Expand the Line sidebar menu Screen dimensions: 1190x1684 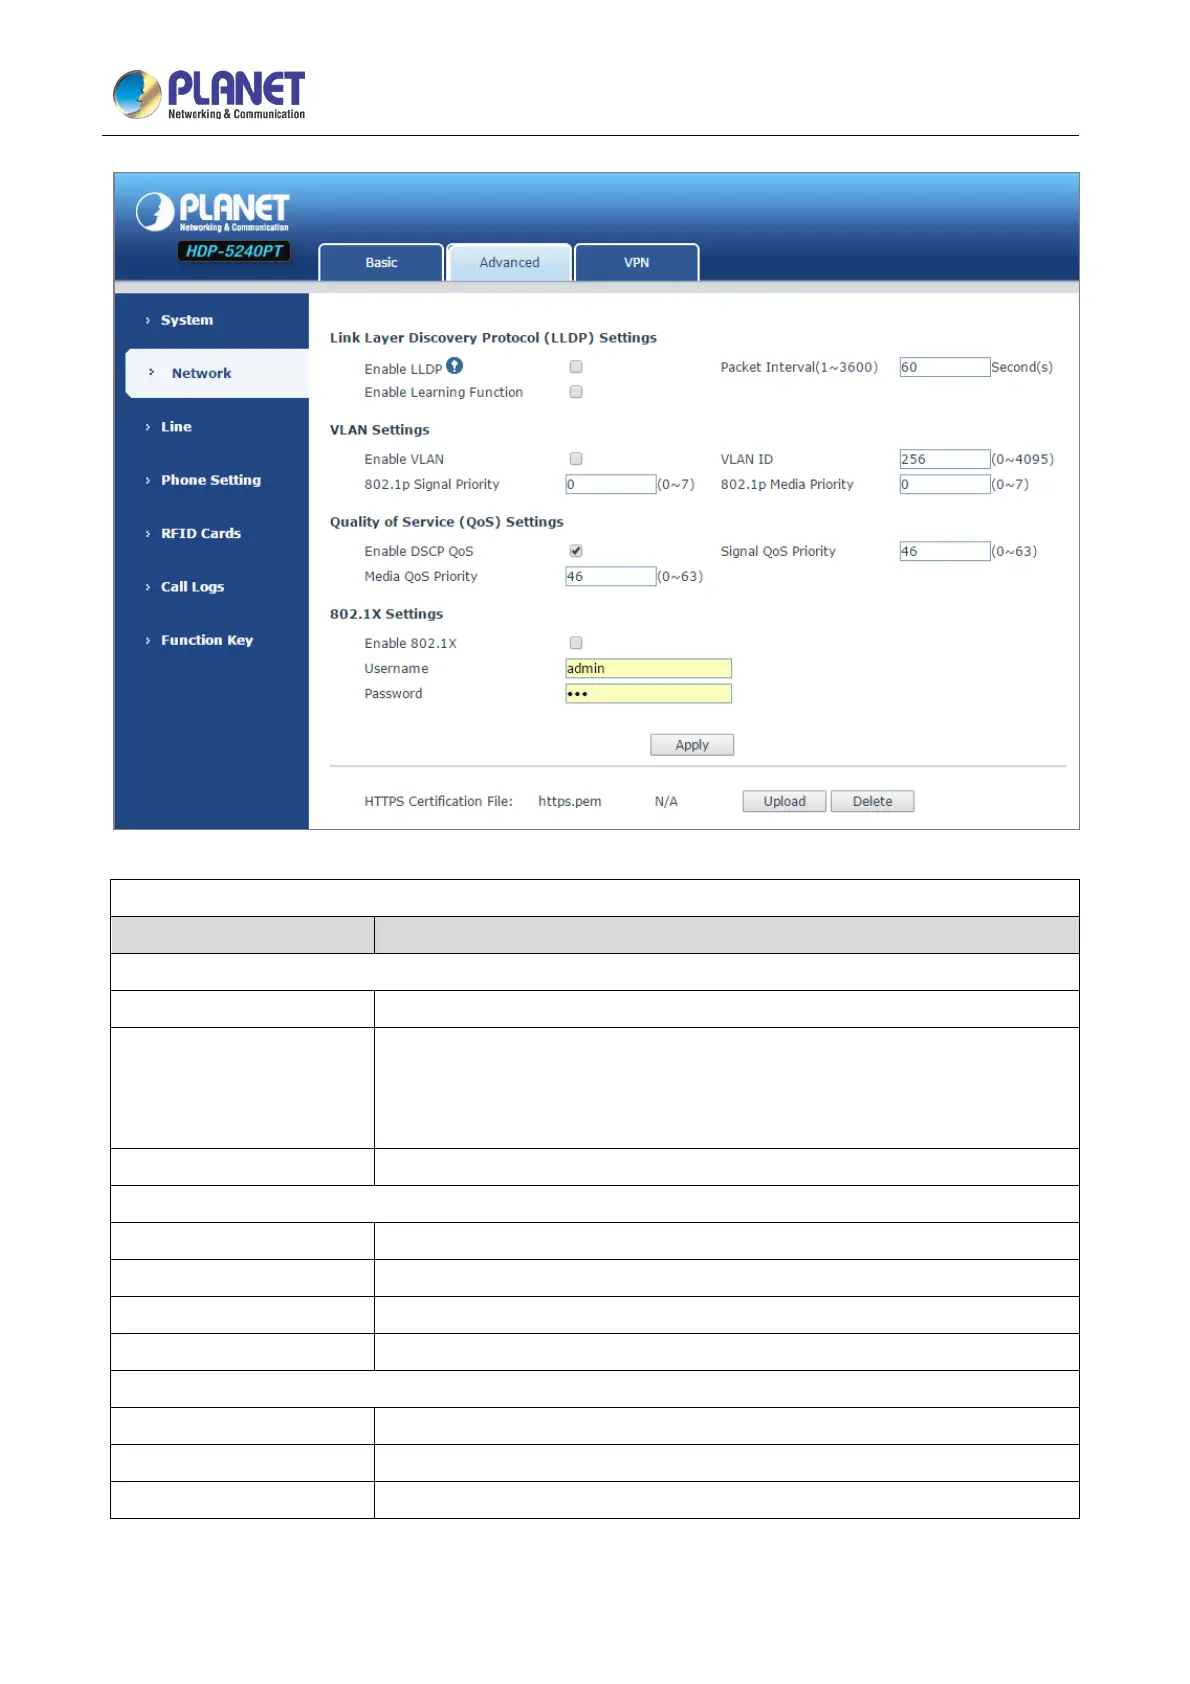pyautogui.click(x=176, y=427)
